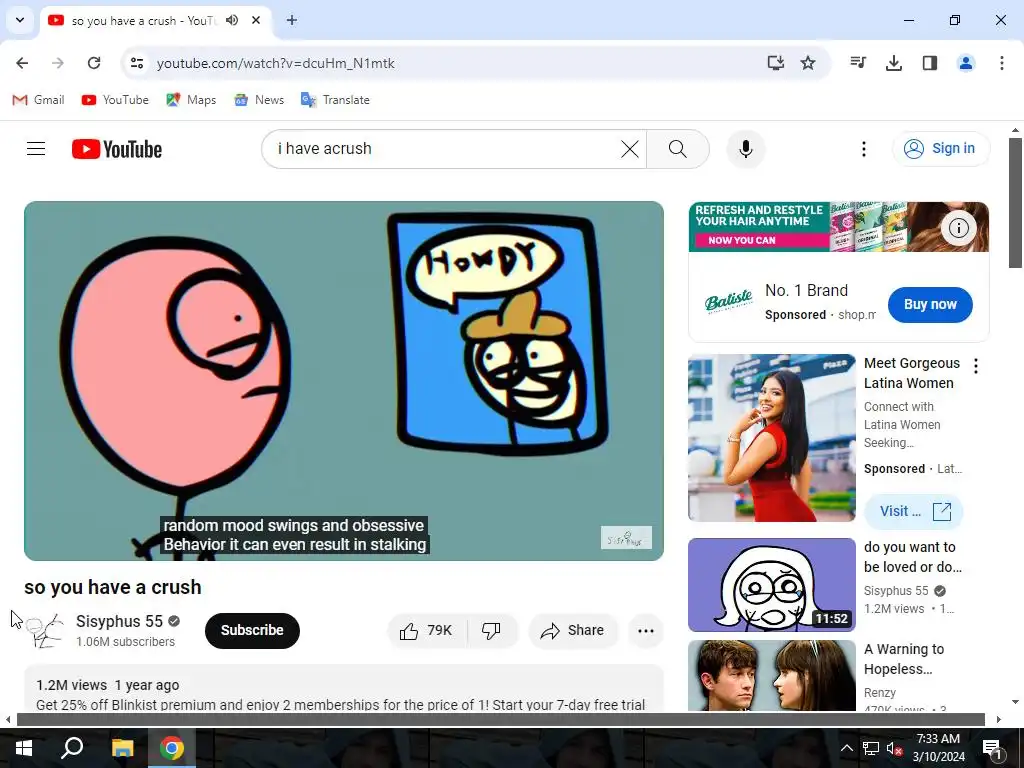Mute tab via speaker icon on tab

232,20
